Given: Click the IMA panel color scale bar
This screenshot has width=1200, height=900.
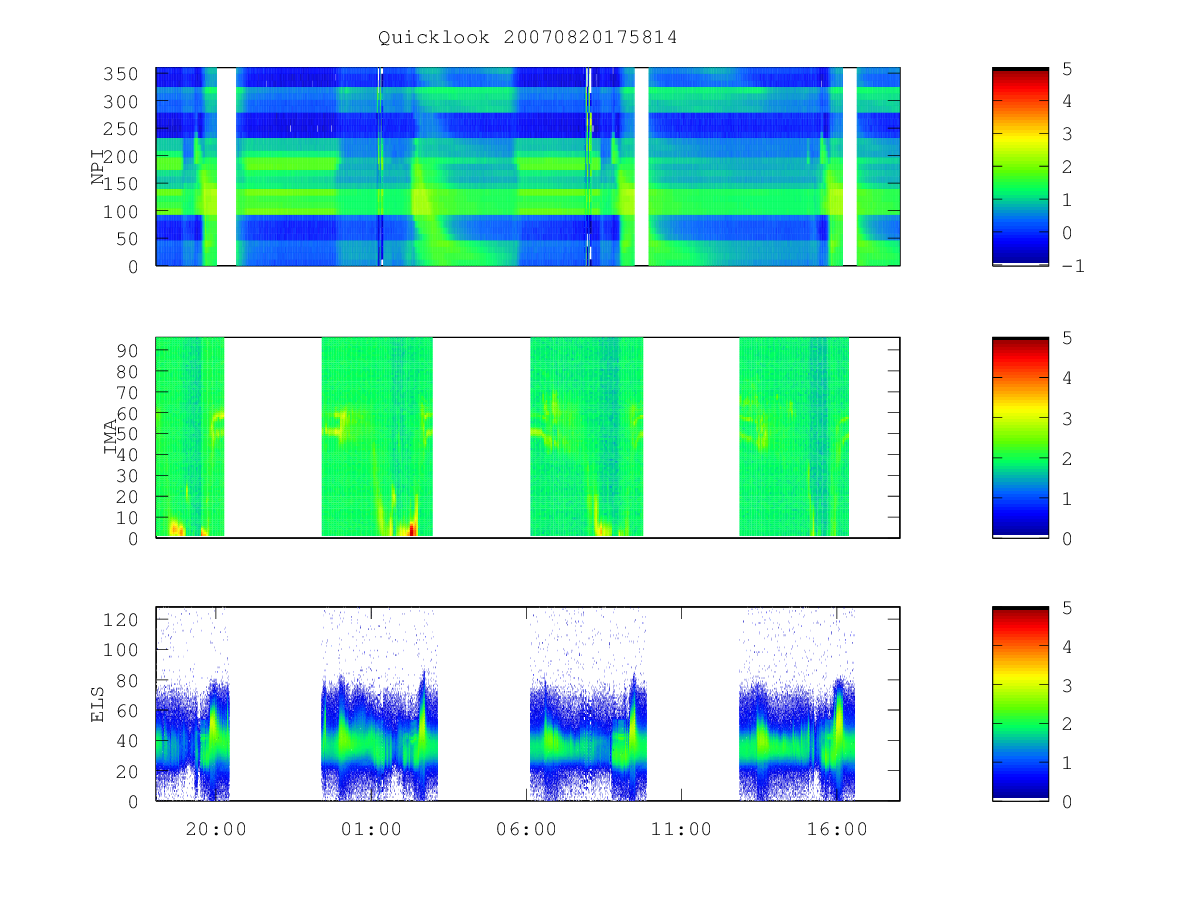Looking at the screenshot, I should coord(1020,437).
